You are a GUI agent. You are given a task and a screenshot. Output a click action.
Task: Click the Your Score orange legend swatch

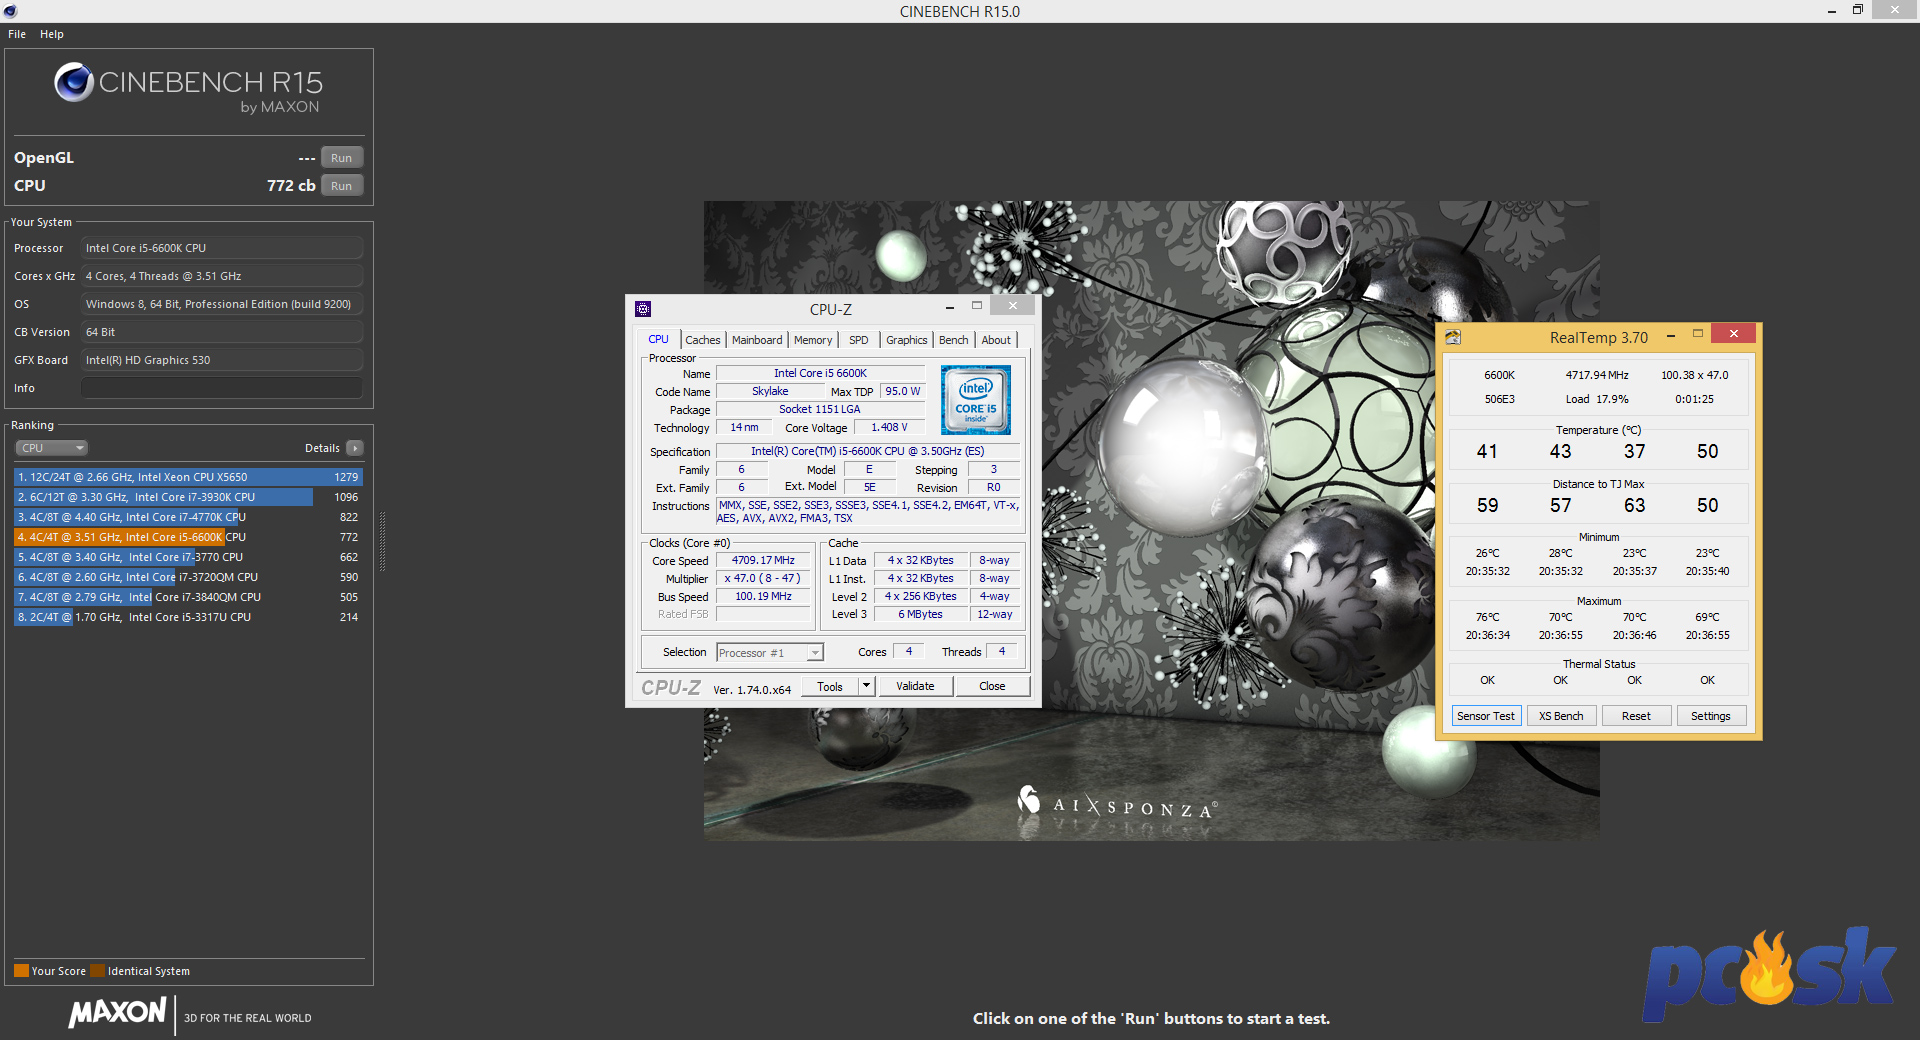21,970
